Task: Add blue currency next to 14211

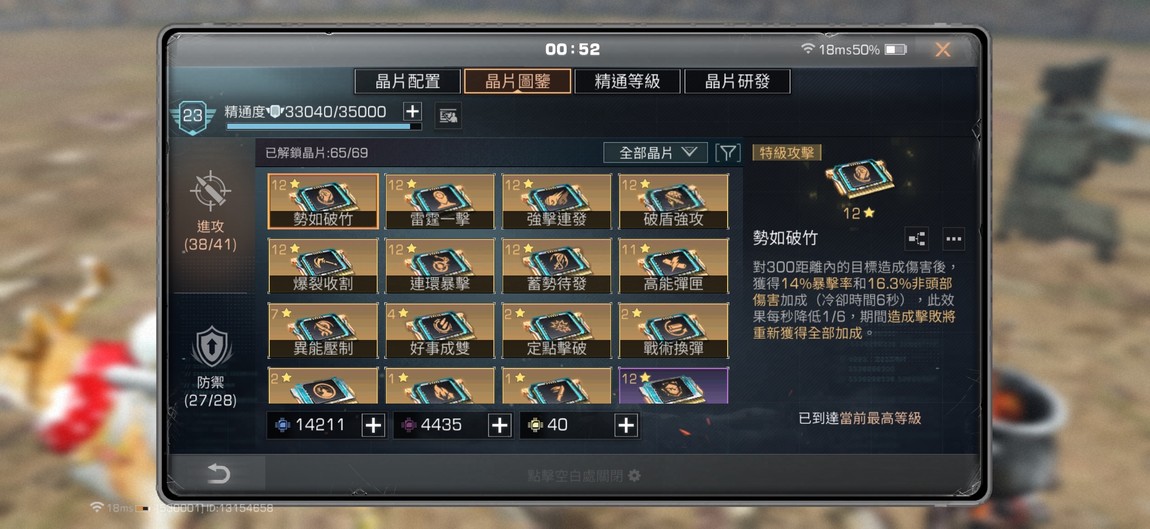Action: [x=373, y=425]
